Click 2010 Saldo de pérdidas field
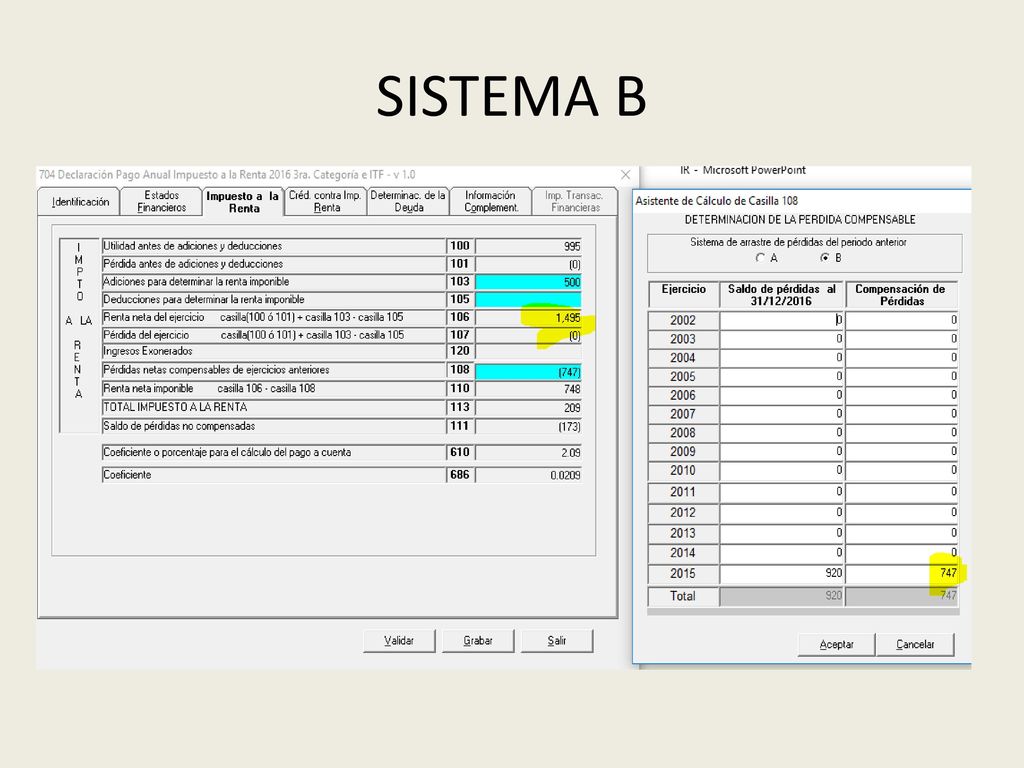The width and height of the screenshot is (1024, 768). [782, 471]
